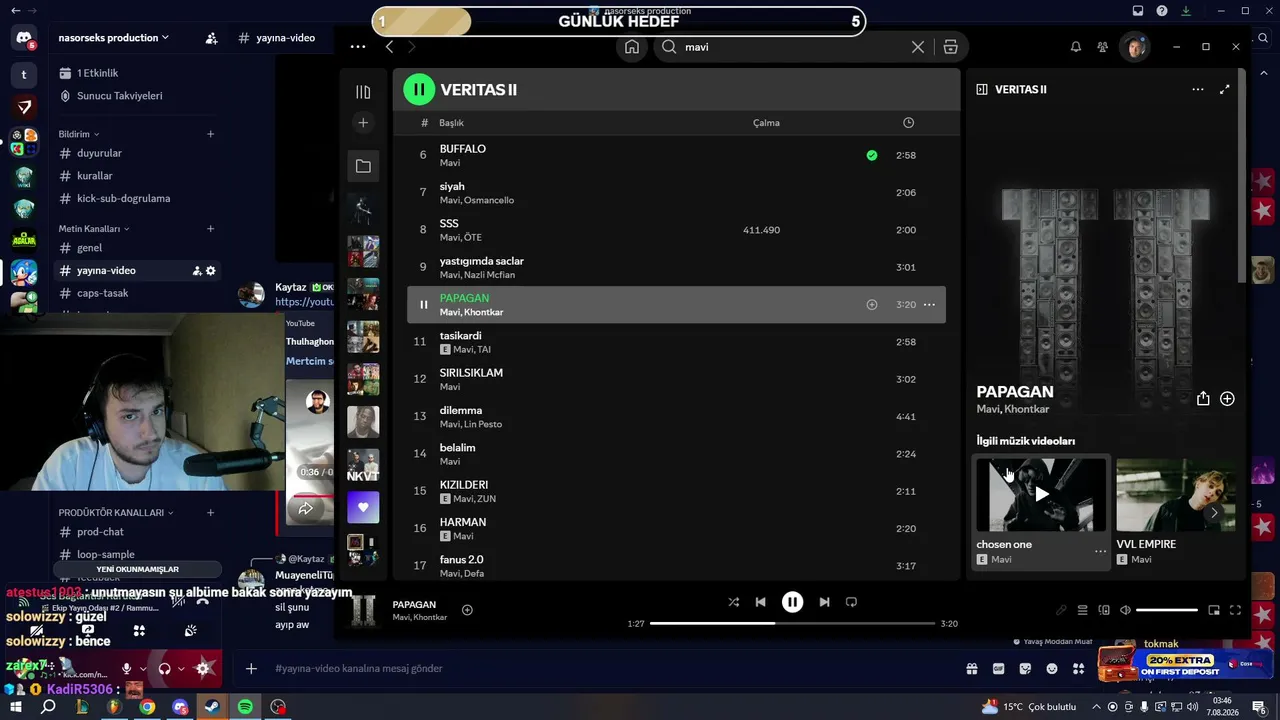Adjust Spotify volume slider

(1167, 610)
